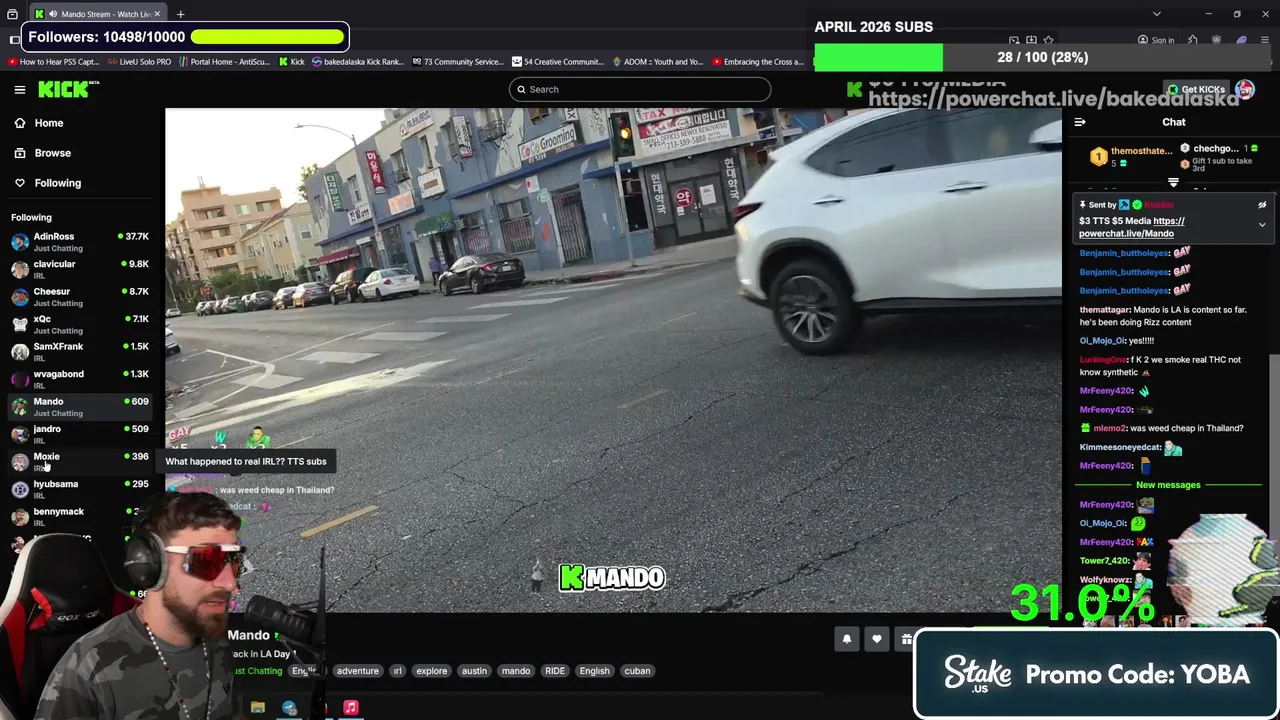The height and width of the screenshot is (720, 1280).
Task: Open bakedalaska Kick Rank... bookmark
Action: point(357,62)
